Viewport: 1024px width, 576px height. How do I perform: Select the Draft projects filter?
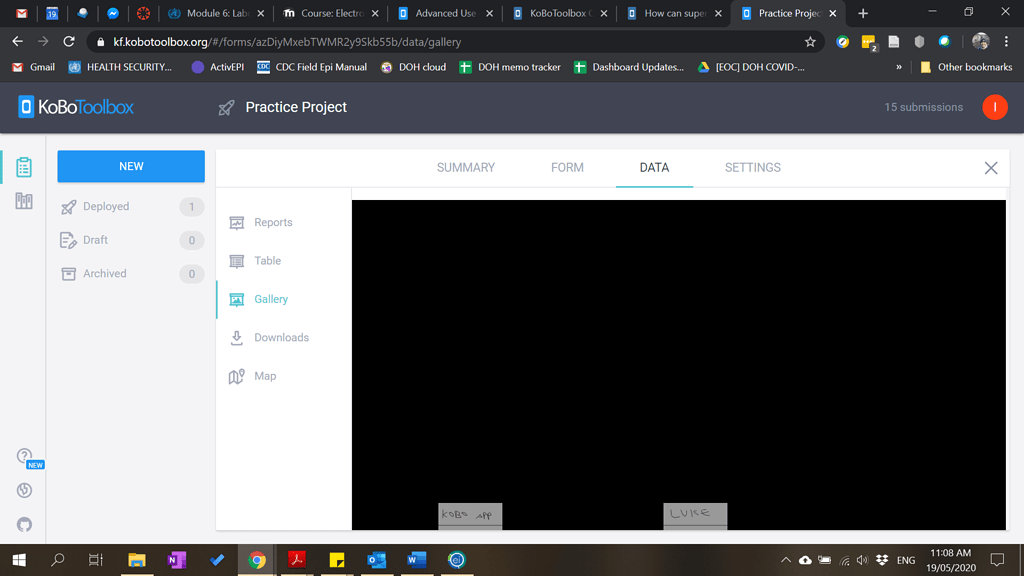[95, 240]
